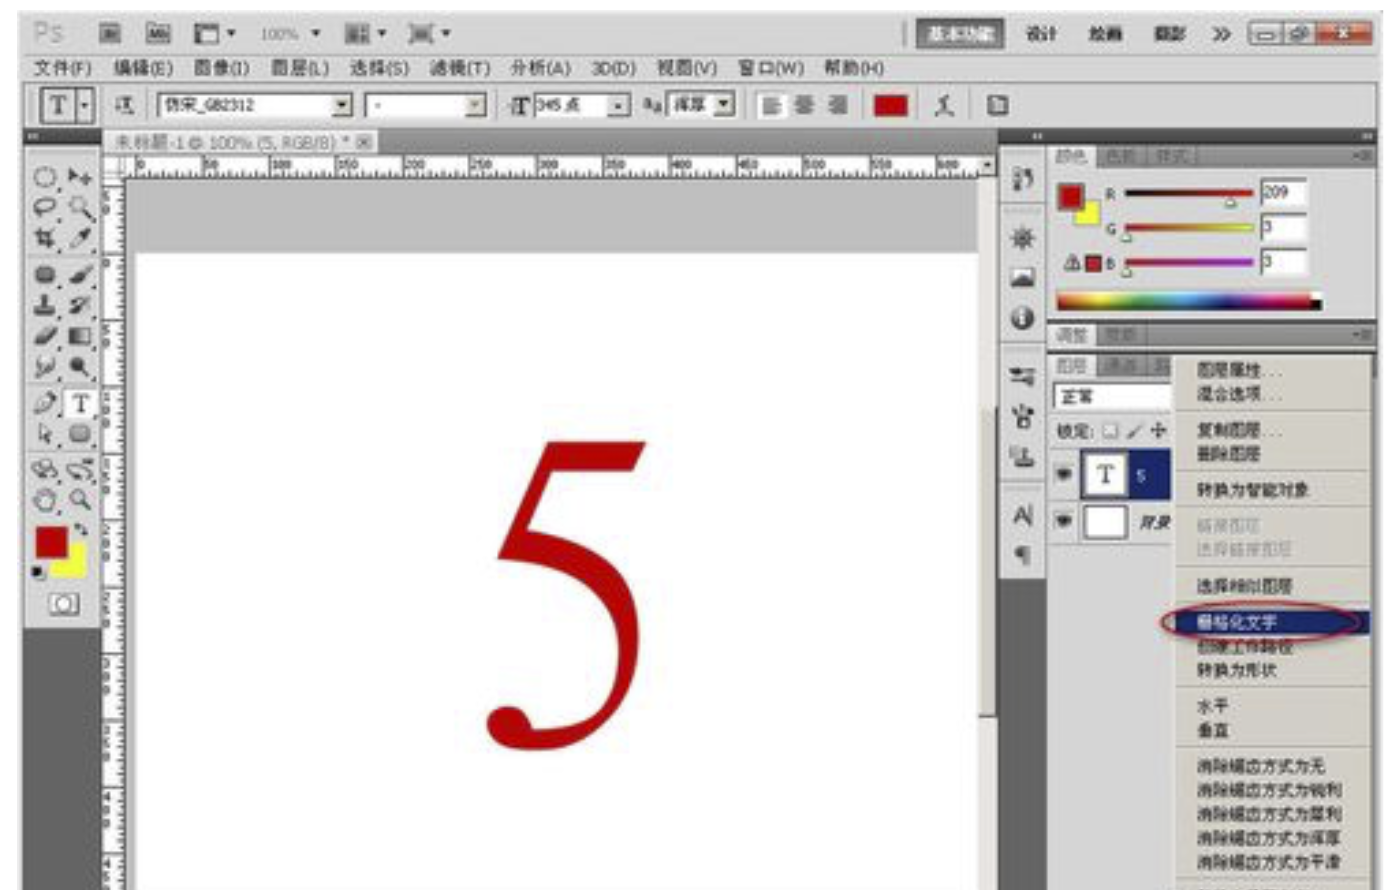Select the Brush tool
This screenshot has width=1394, height=890.
(80, 274)
